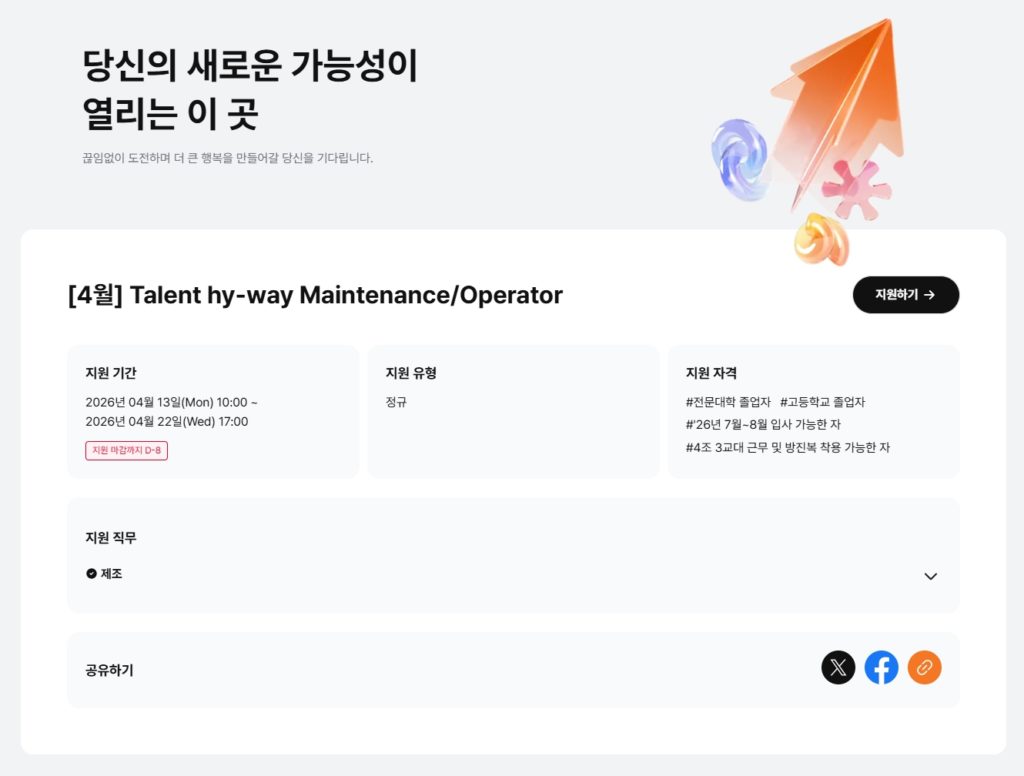The width and height of the screenshot is (1024, 776).
Task: Click the orange copy-link icon
Action: pyautogui.click(x=924, y=667)
